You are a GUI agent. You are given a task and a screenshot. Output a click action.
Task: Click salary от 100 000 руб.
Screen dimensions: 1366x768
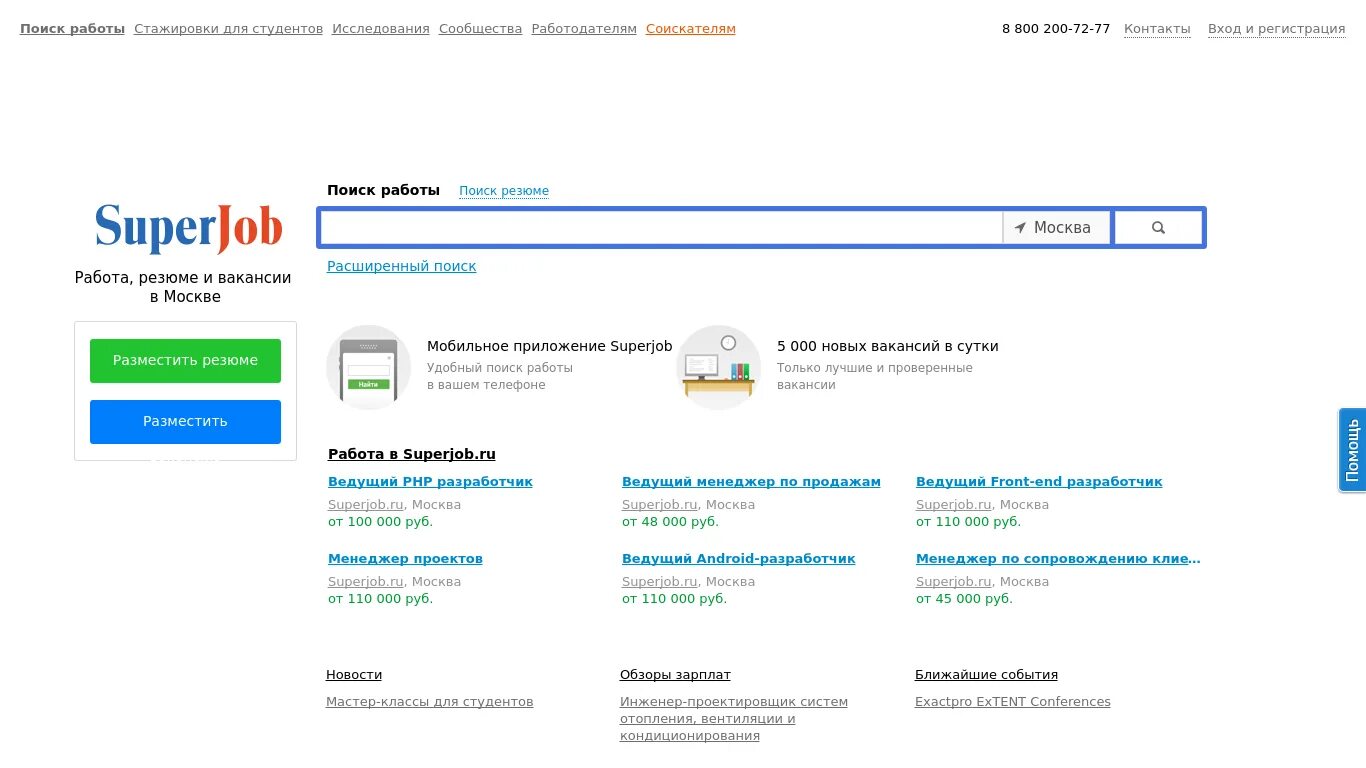click(x=380, y=522)
